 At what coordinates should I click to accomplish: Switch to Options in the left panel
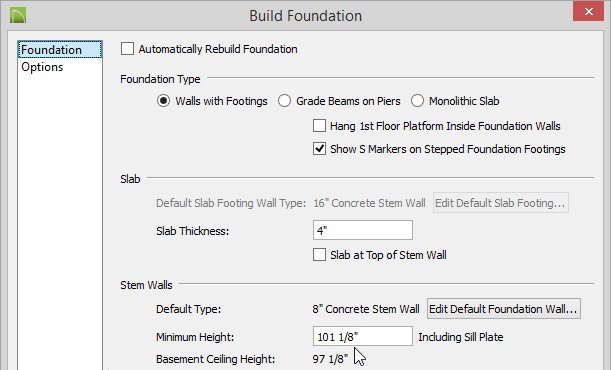[42, 67]
